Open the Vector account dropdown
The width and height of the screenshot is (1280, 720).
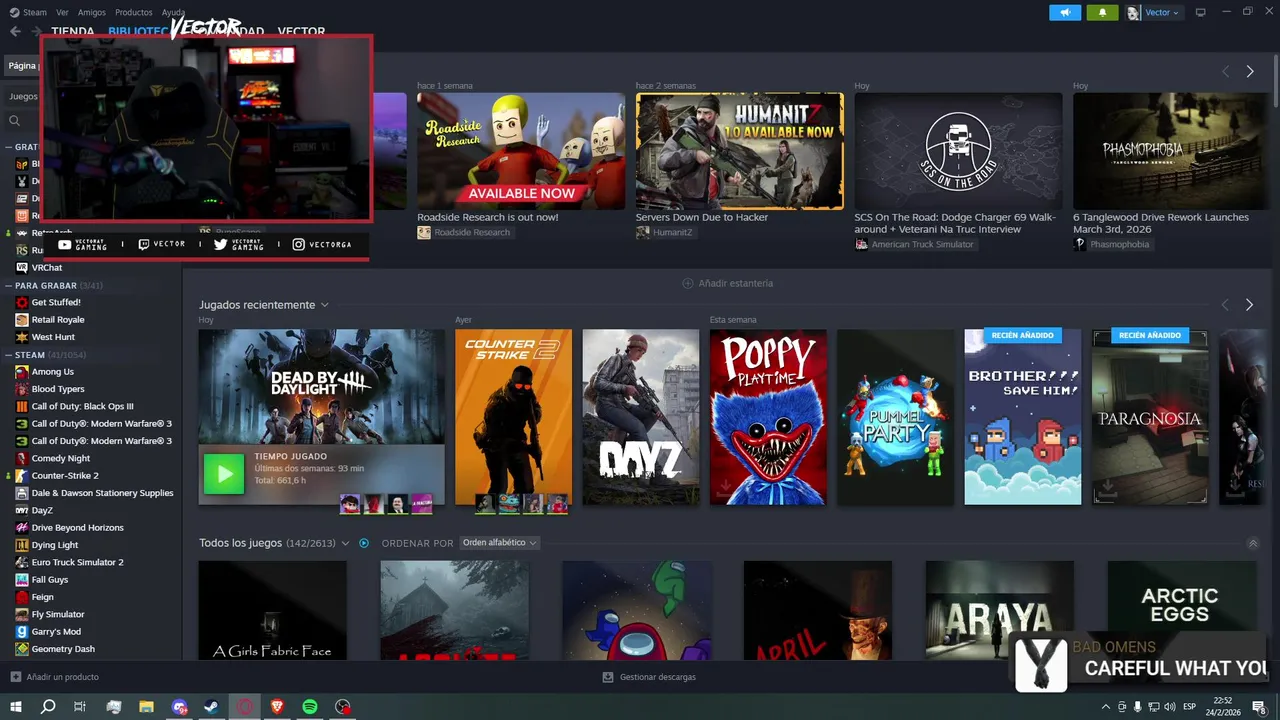click(x=1154, y=12)
